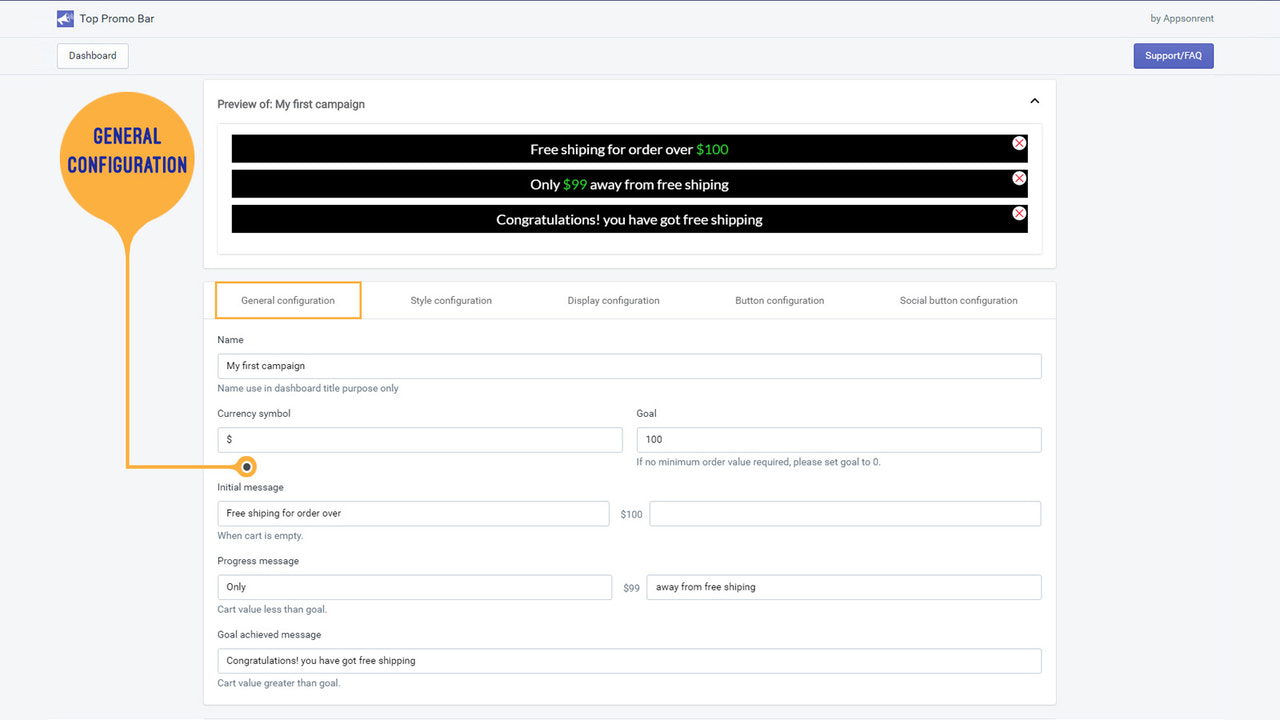1280x720 pixels.
Task: Switch to the Display configuration tab
Action: pyautogui.click(x=613, y=300)
